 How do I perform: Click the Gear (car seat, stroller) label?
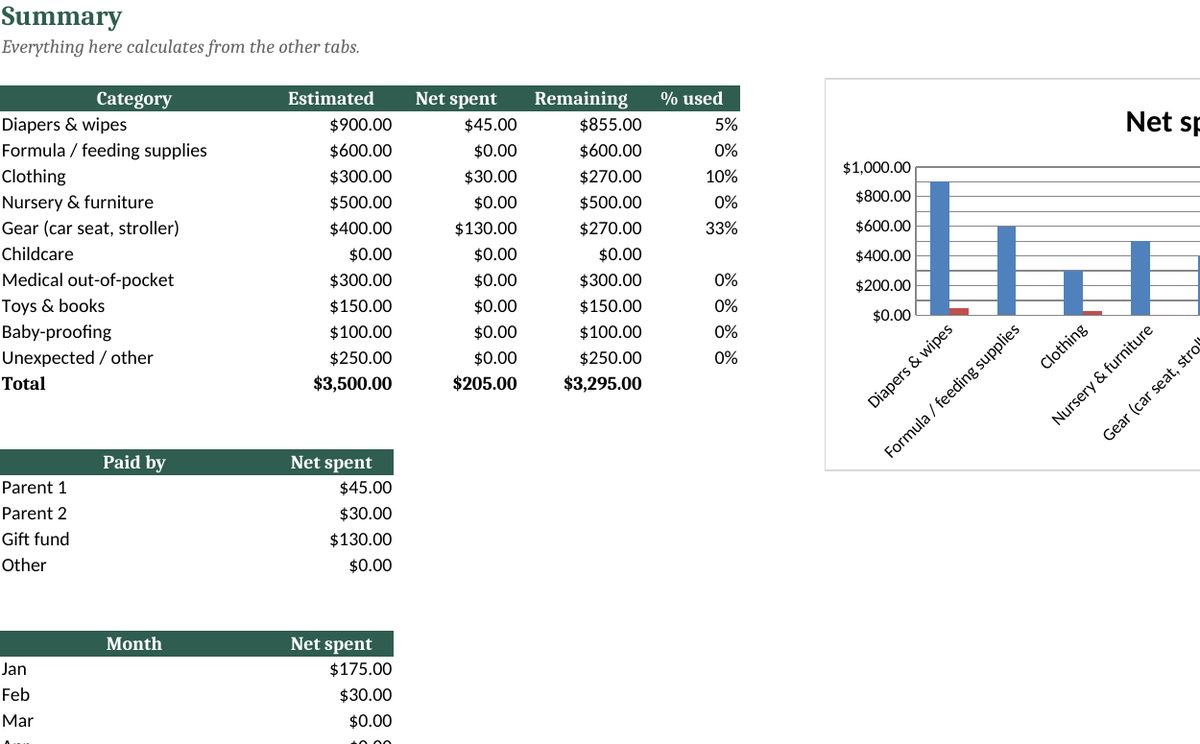90,229
